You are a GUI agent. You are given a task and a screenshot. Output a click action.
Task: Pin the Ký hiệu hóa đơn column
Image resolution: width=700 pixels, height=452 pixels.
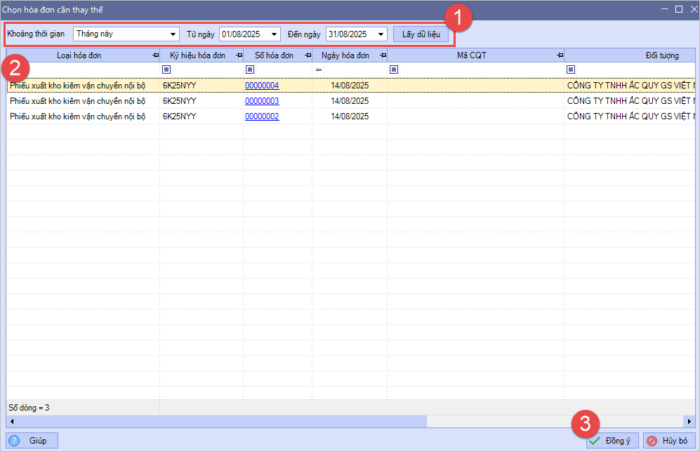[x=238, y=55]
